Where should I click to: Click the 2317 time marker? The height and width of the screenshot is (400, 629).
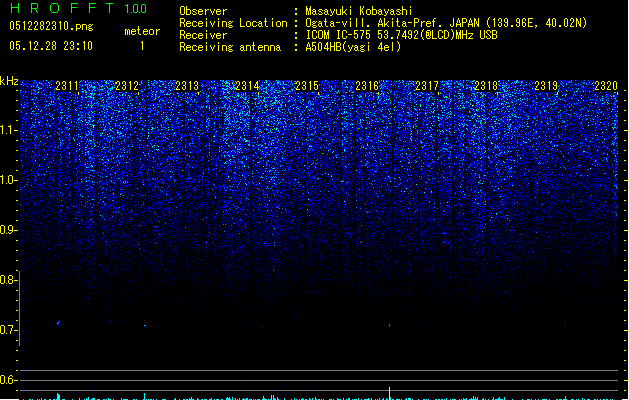[426, 86]
